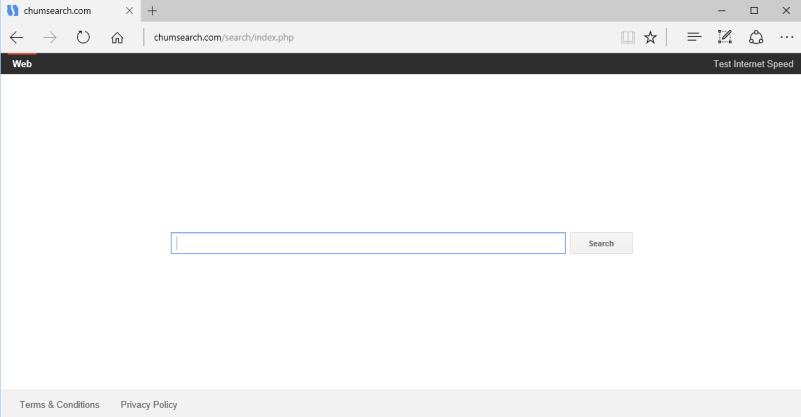Open the Test Internet Speed link
801x417 pixels.
coord(753,64)
